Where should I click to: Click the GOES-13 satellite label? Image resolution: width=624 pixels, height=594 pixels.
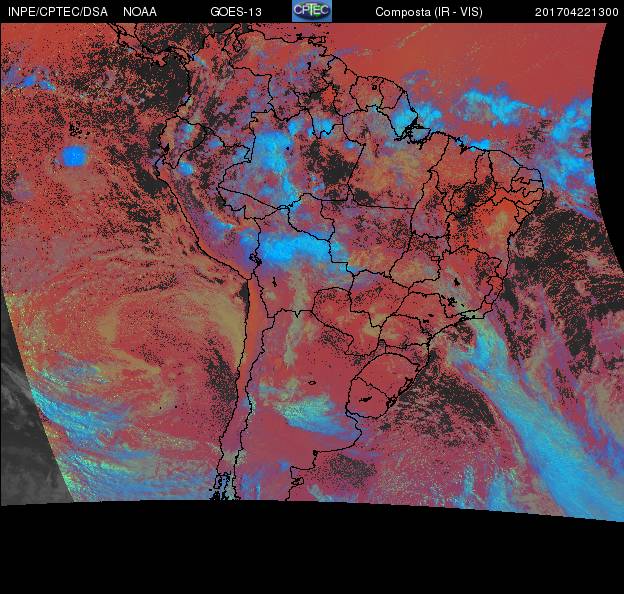tap(236, 12)
